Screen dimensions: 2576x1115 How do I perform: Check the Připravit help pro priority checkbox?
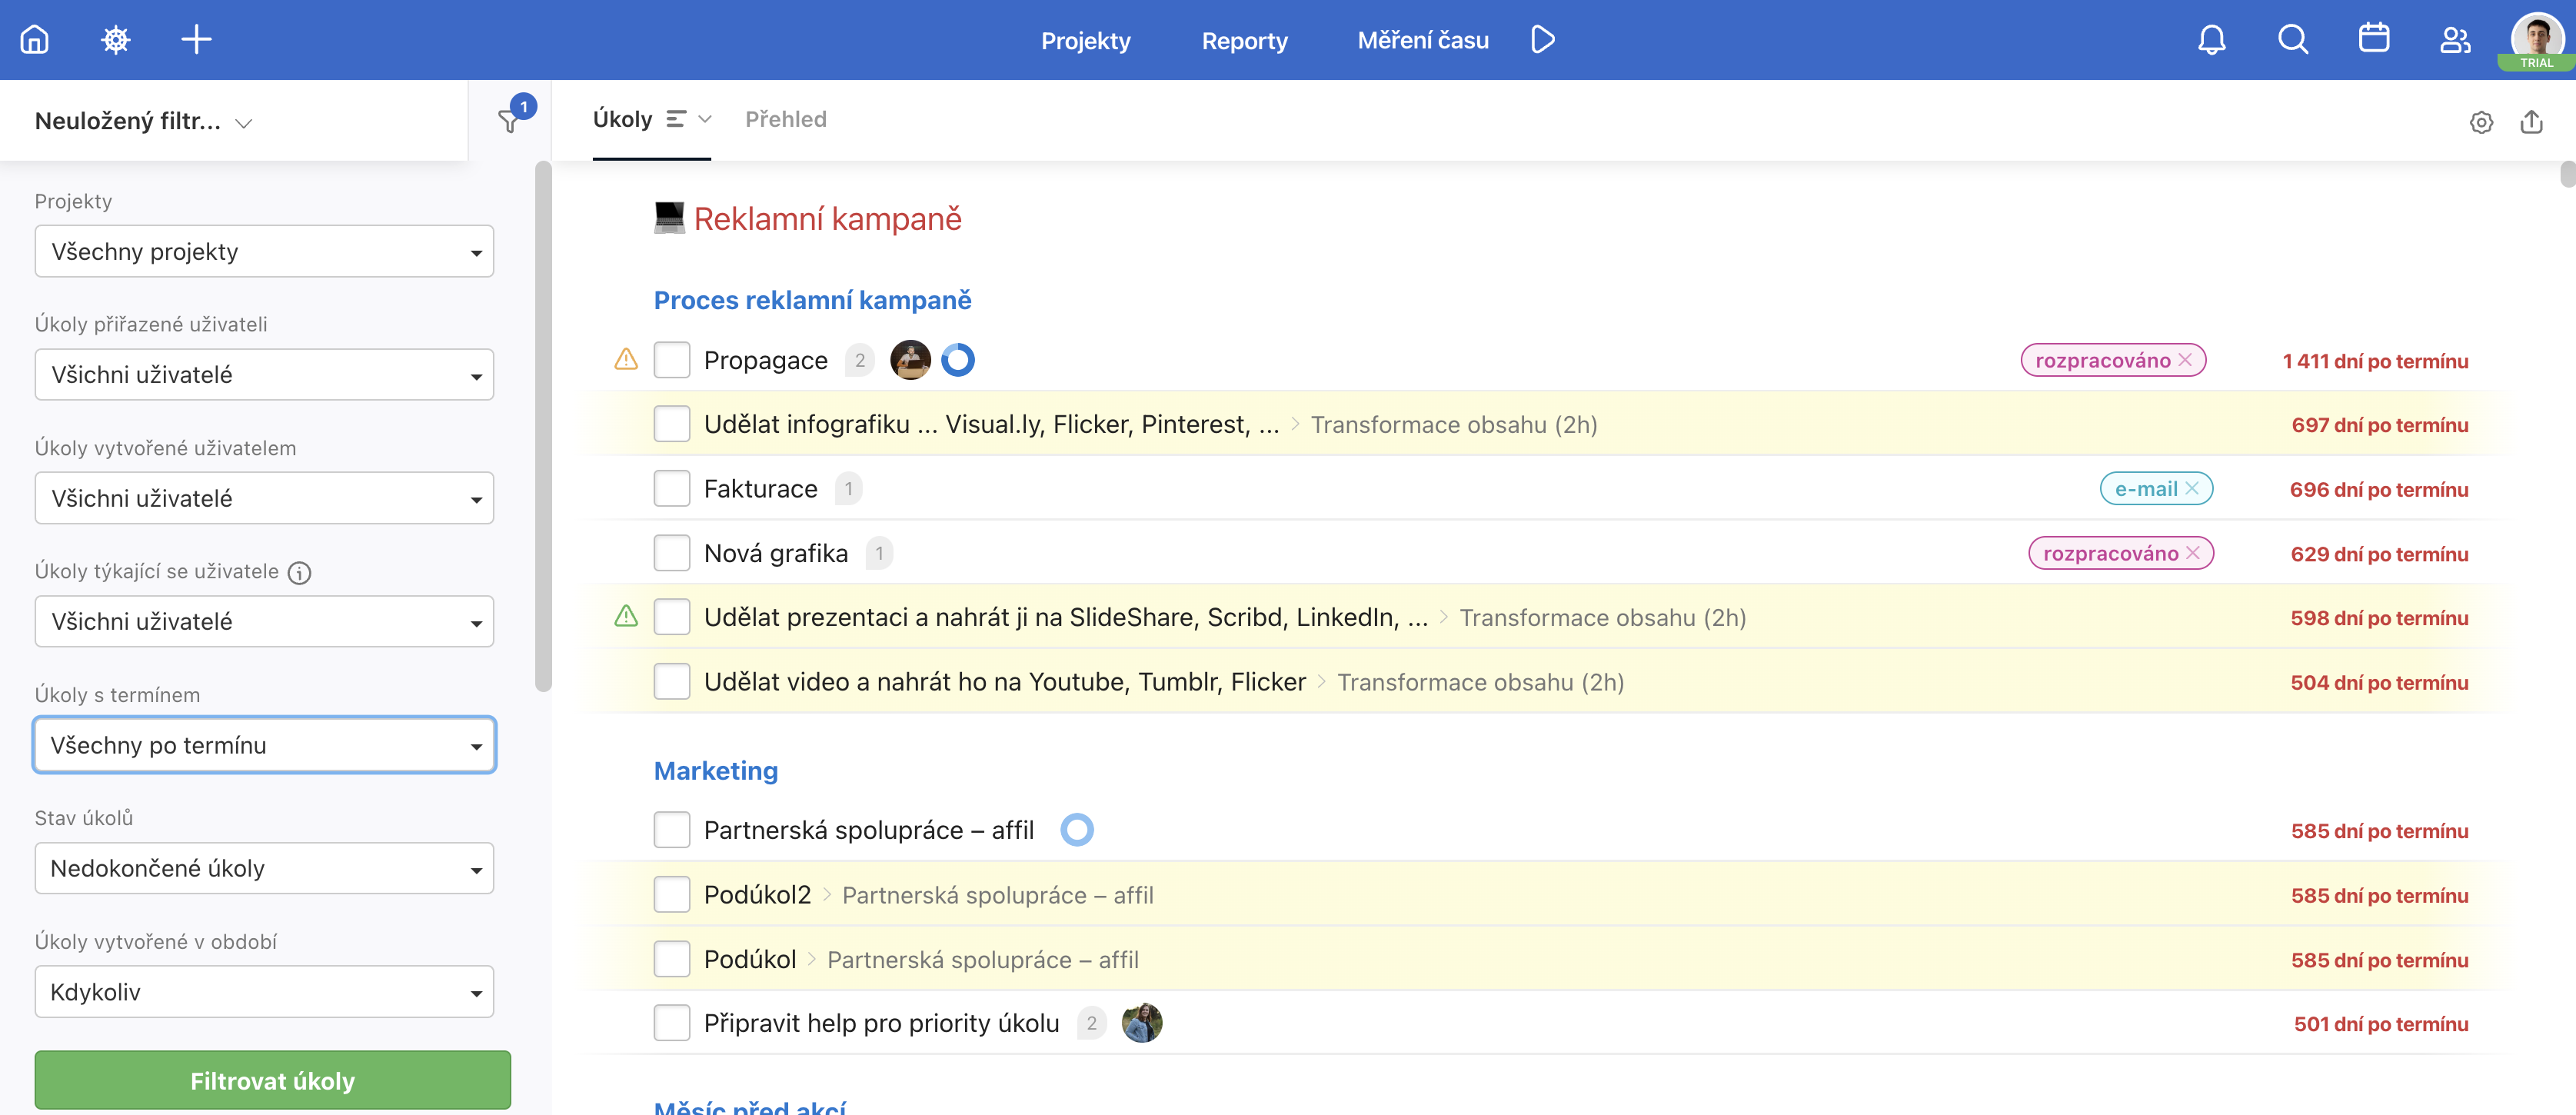tap(672, 1023)
